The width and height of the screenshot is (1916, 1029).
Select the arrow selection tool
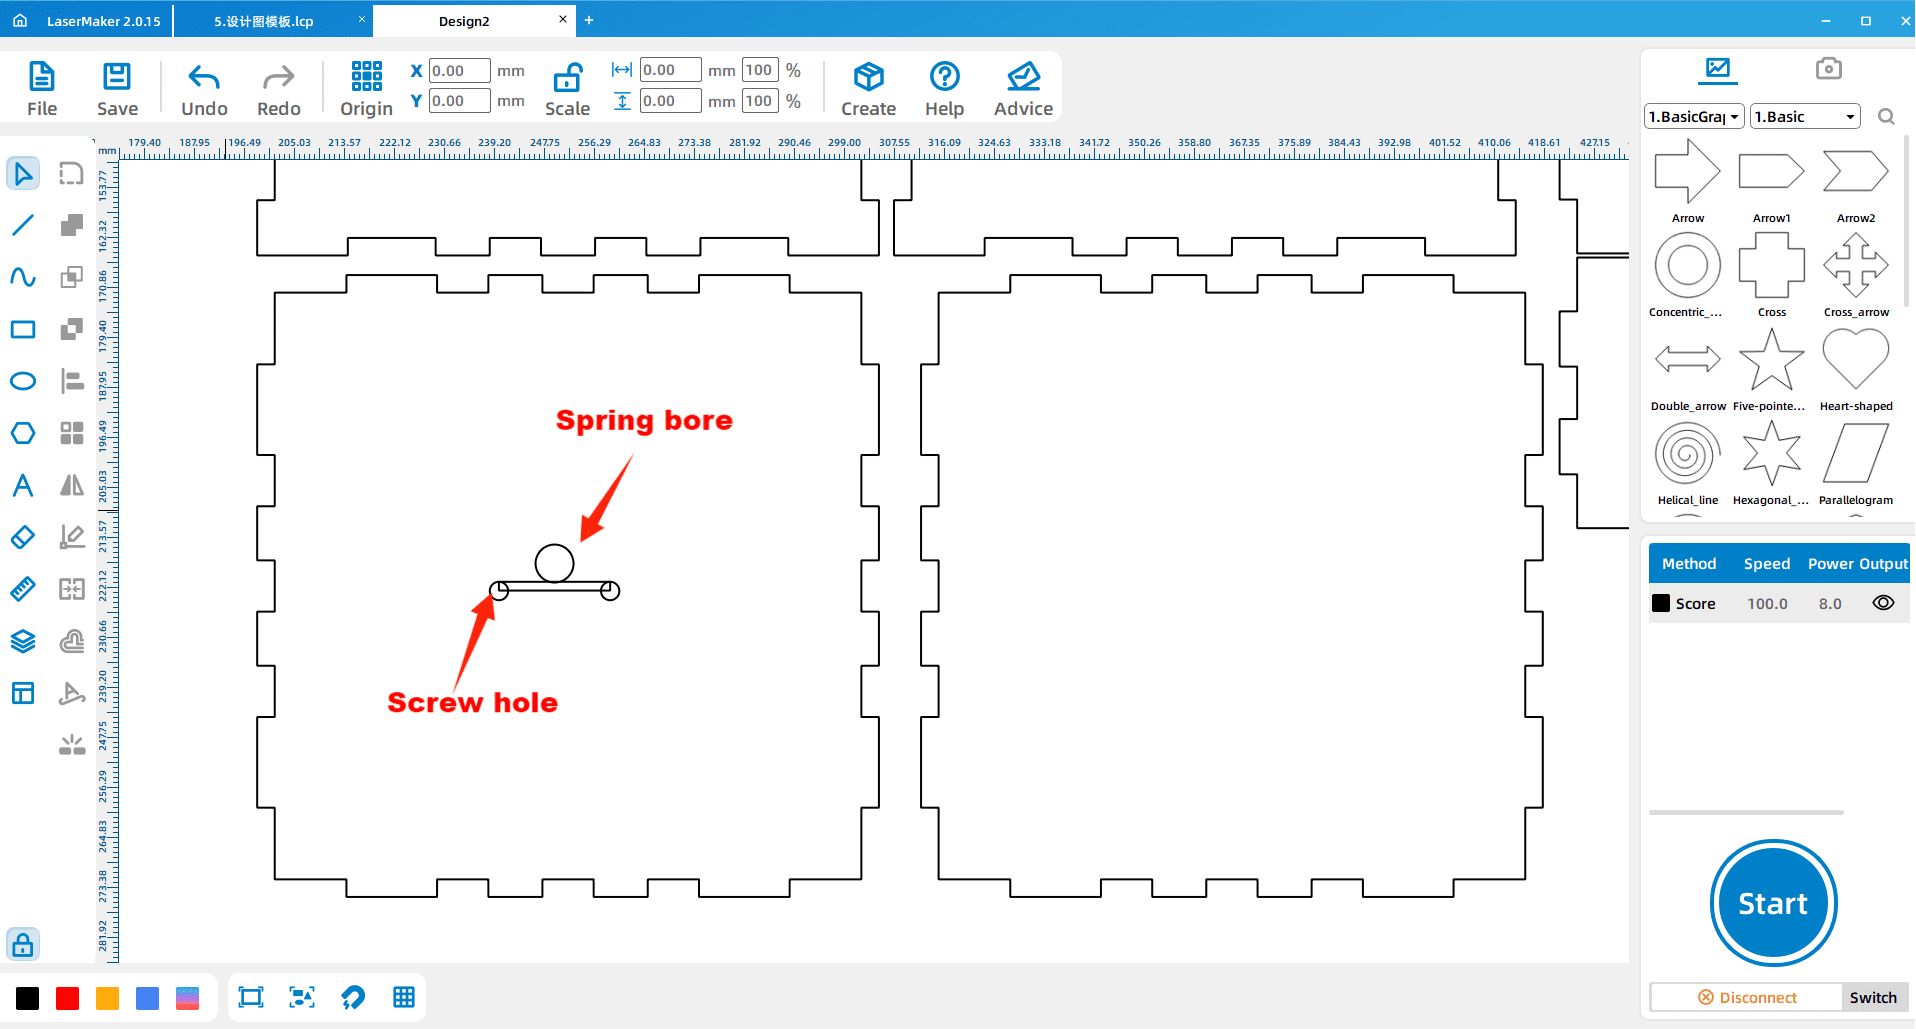(x=23, y=174)
